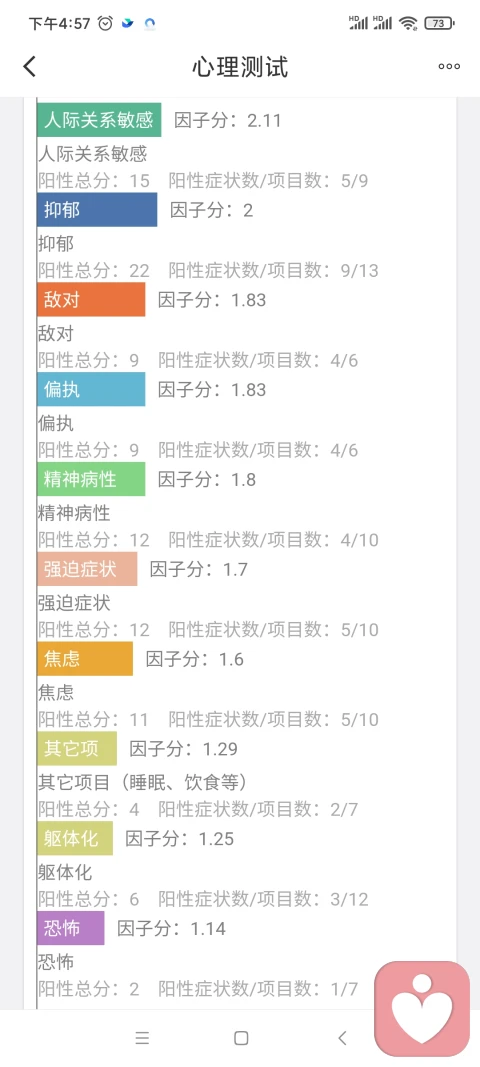Tap the Android back triangle icon
The height and width of the screenshot is (1067, 480).
(x=342, y=1038)
